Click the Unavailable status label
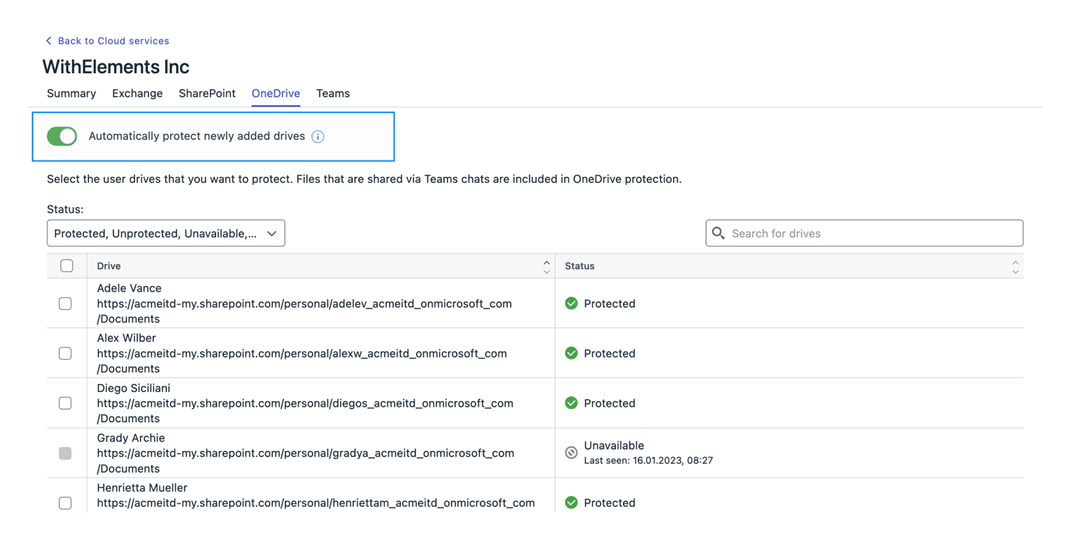 click(x=614, y=445)
